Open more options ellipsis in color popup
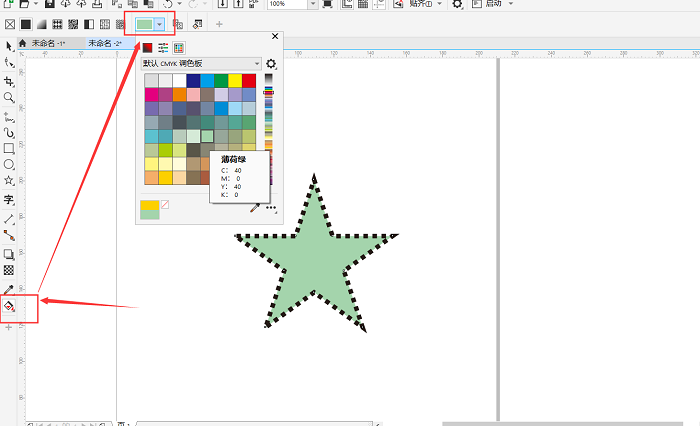Image resolution: width=700 pixels, height=426 pixels. click(271, 208)
